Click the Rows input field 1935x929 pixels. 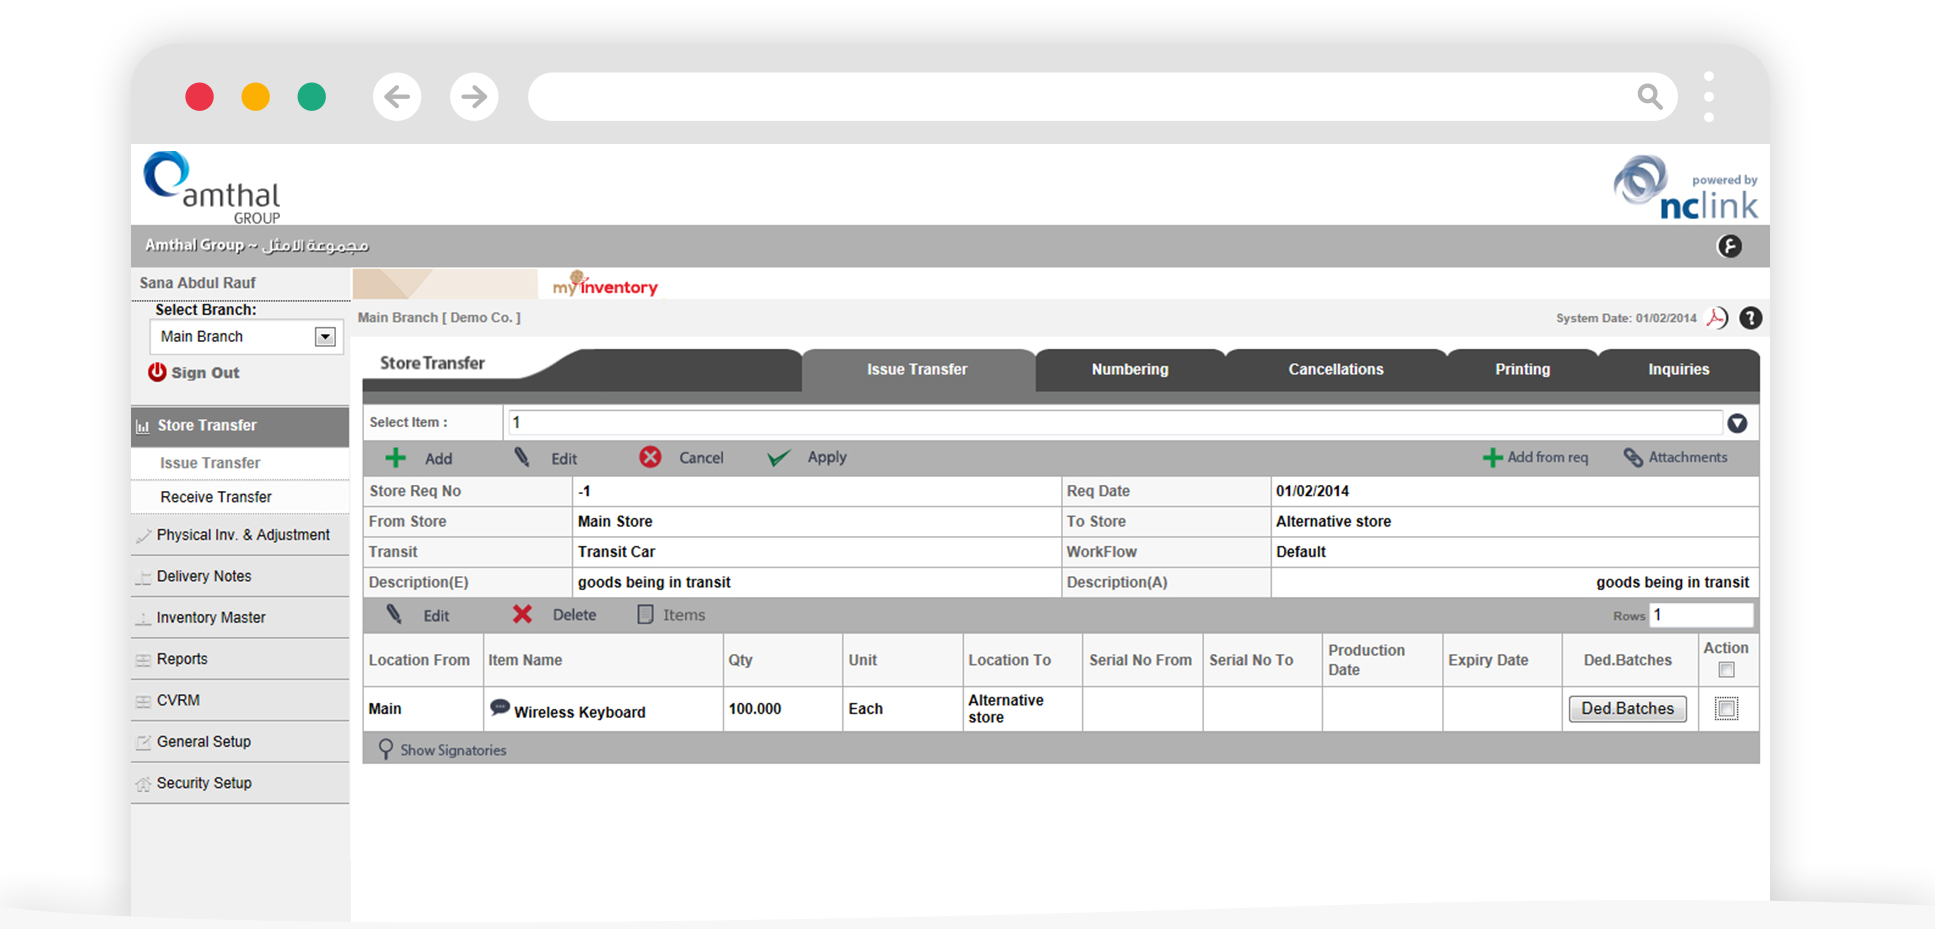pos(1700,615)
